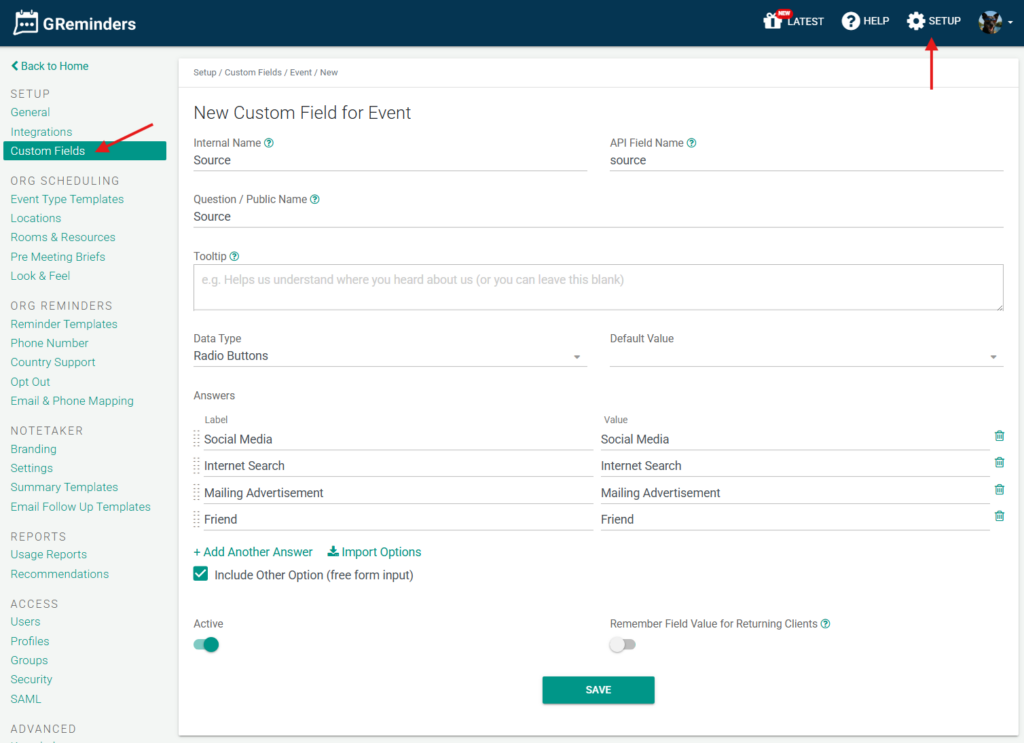Click Add Another Answer link

253,552
